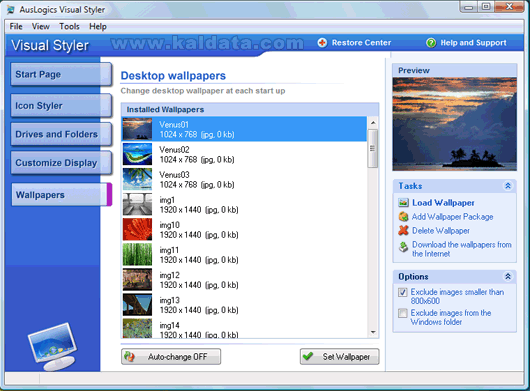Click the img13 name text

(x=169, y=300)
